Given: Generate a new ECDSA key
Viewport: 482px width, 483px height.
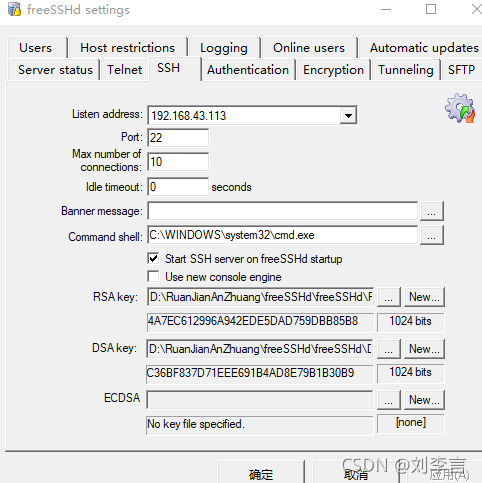Looking at the screenshot, I should tap(424, 400).
